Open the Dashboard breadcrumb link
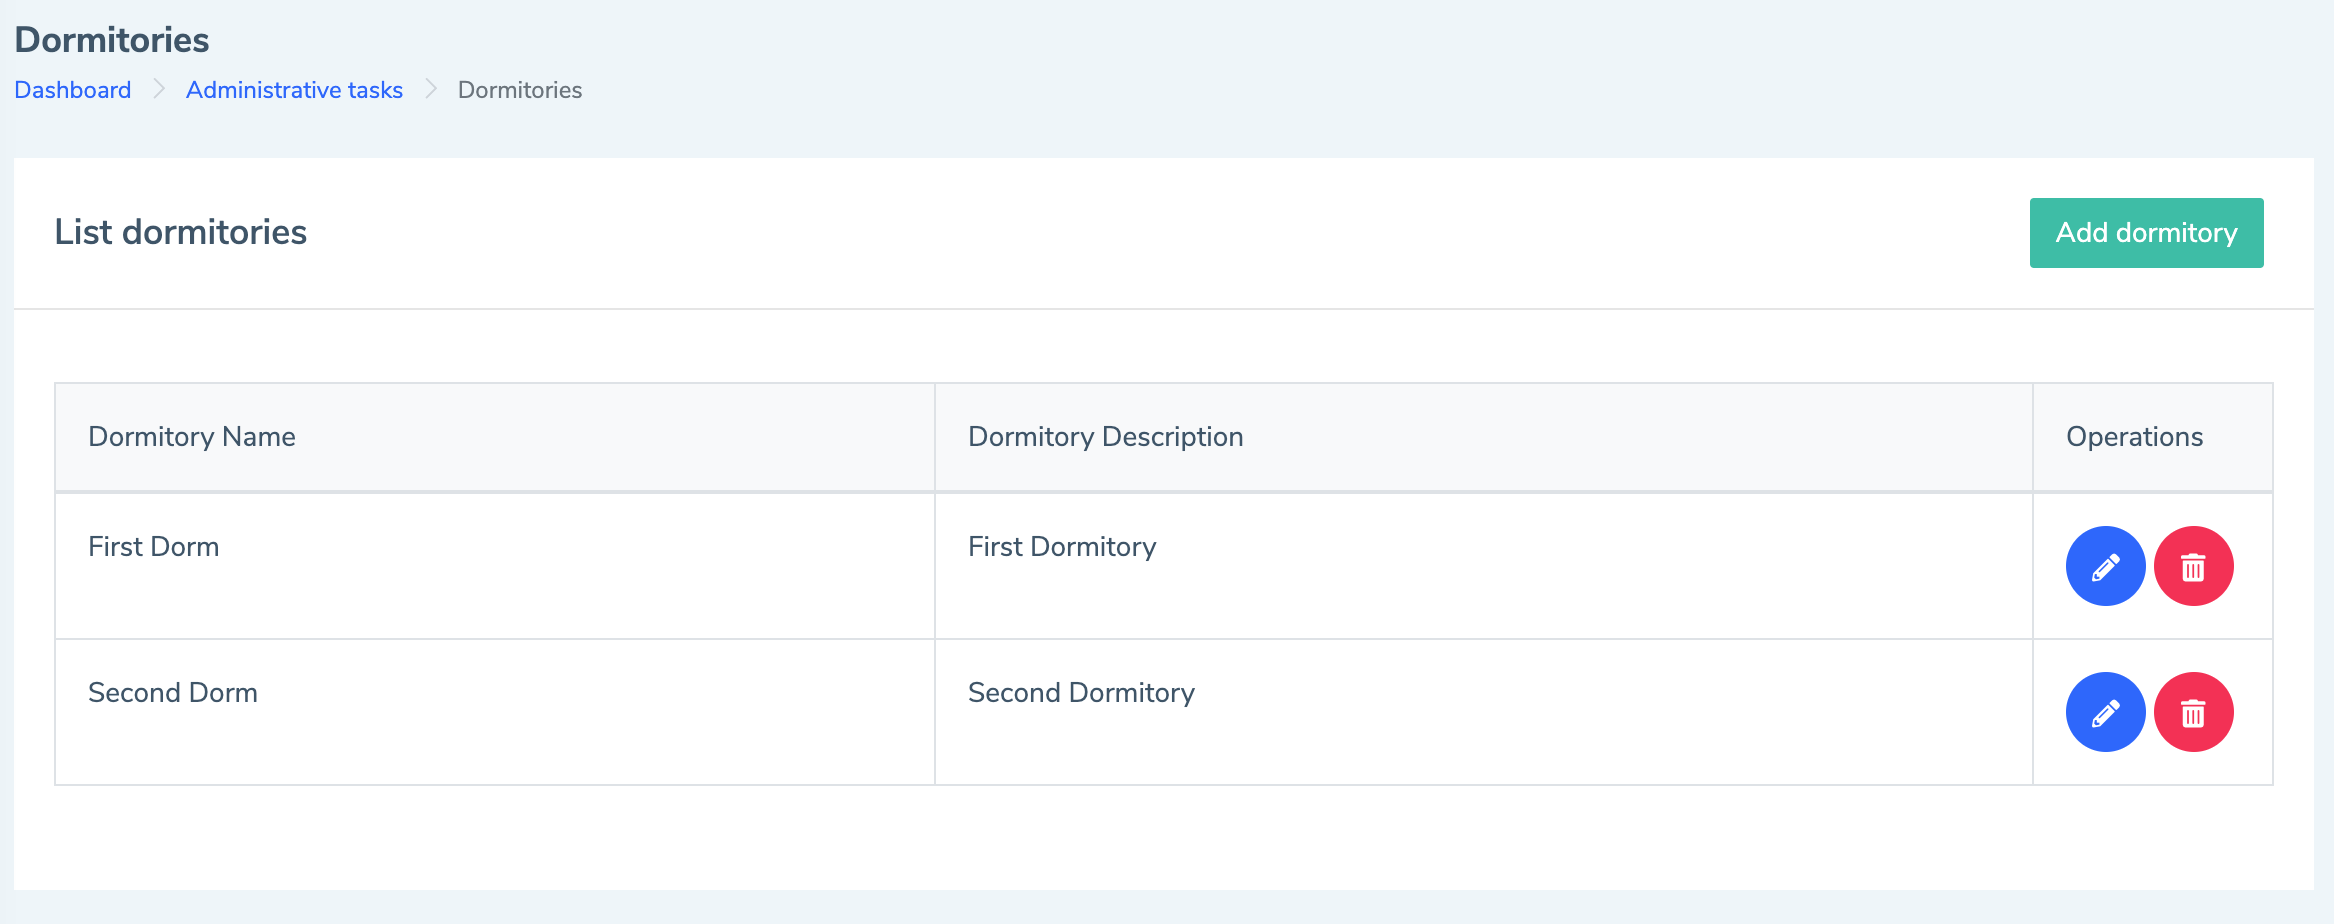The width and height of the screenshot is (2334, 924). click(x=73, y=90)
